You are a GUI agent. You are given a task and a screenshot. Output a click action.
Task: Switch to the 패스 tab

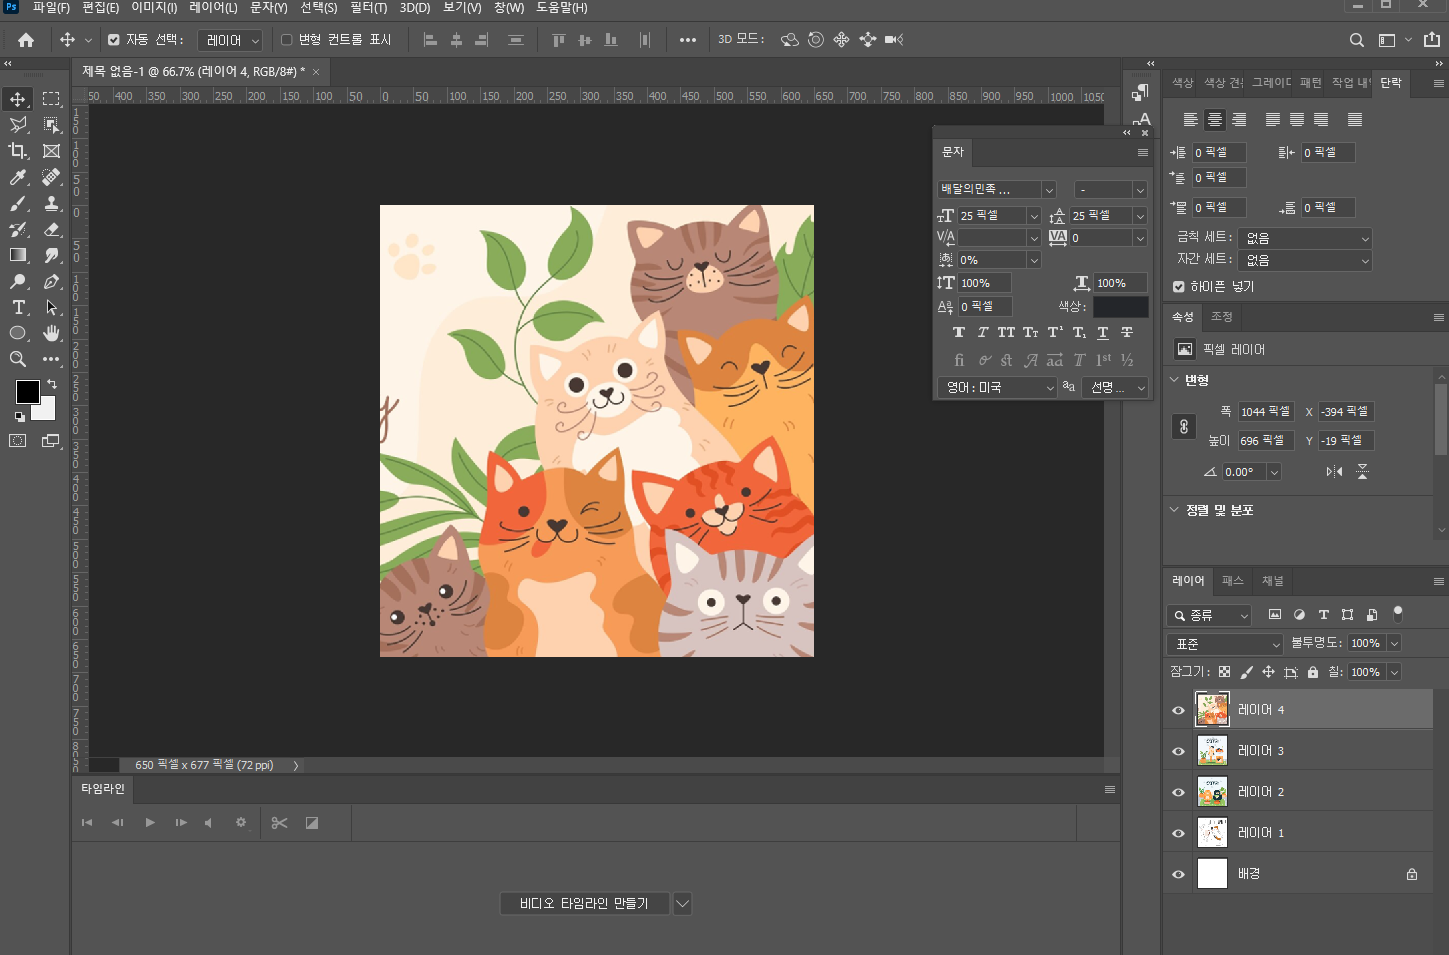(x=1233, y=581)
